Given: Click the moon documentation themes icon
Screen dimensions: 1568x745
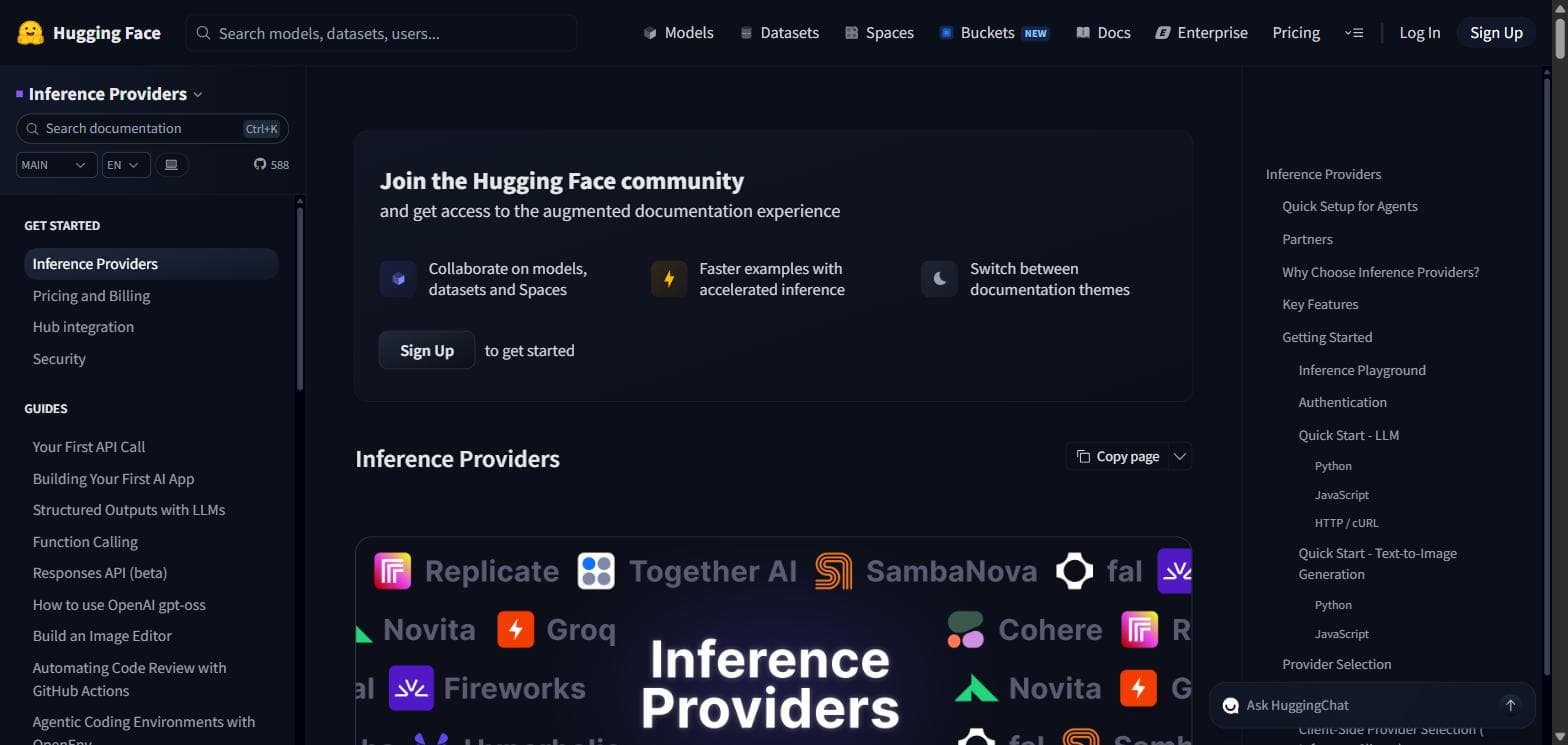Looking at the screenshot, I should pyautogui.click(x=940, y=279).
